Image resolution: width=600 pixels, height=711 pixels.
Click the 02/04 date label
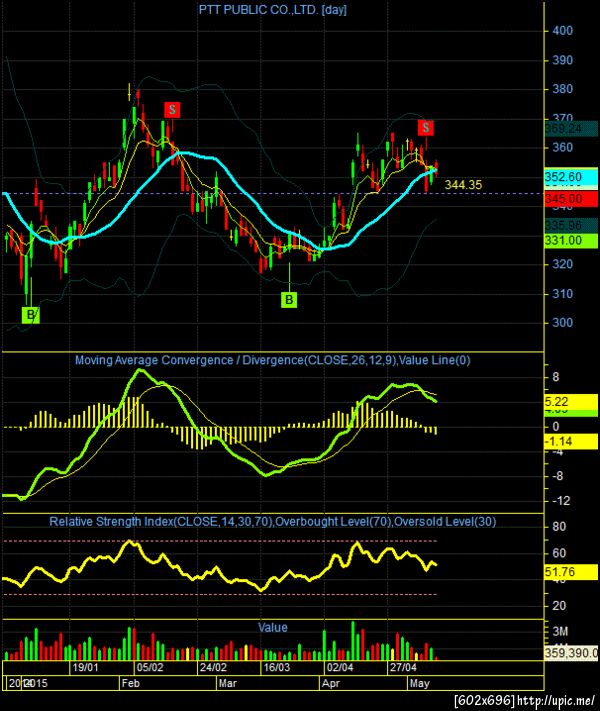tap(340, 667)
